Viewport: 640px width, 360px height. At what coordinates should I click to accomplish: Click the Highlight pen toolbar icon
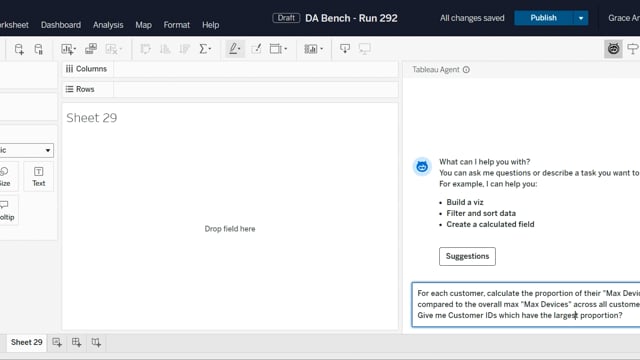pyautogui.click(x=234, y=49)
